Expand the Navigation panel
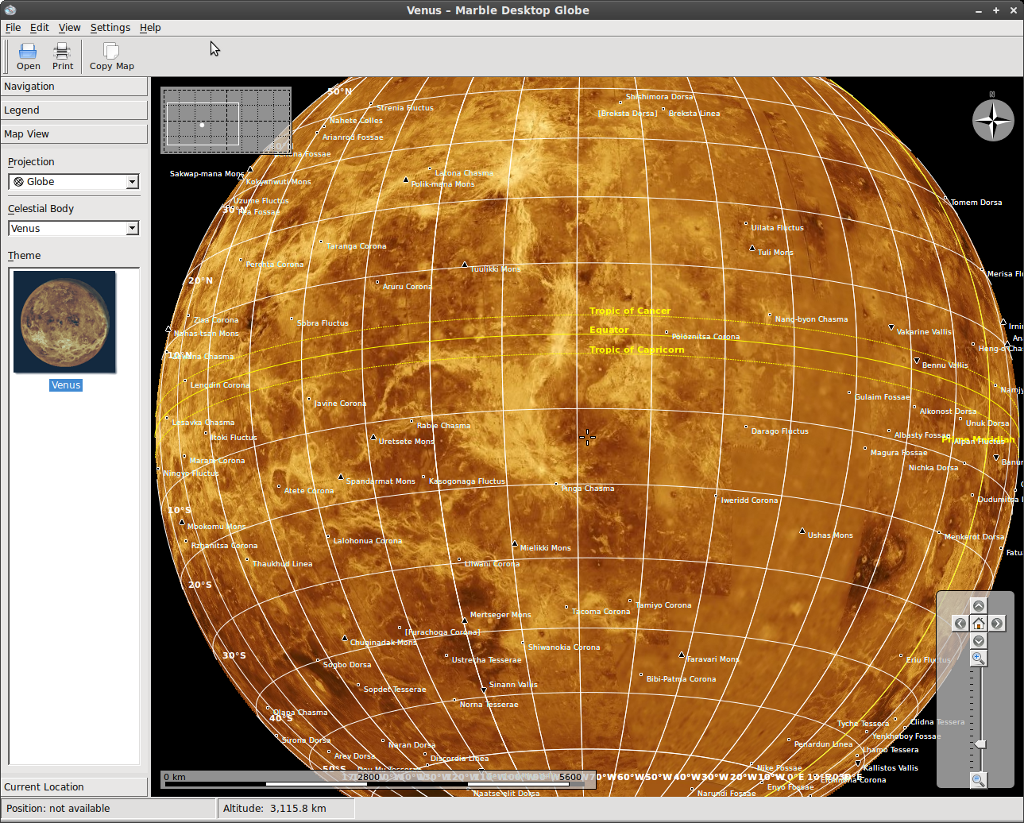This screenshot has width=1024, height=823. pos(74,86)
